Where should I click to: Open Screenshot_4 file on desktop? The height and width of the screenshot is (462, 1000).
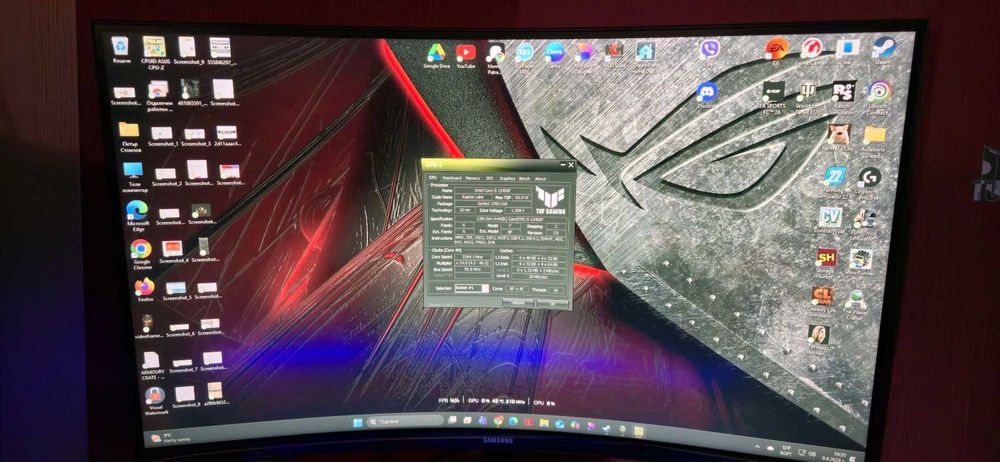pyautogui.click(x=173, y=251)
